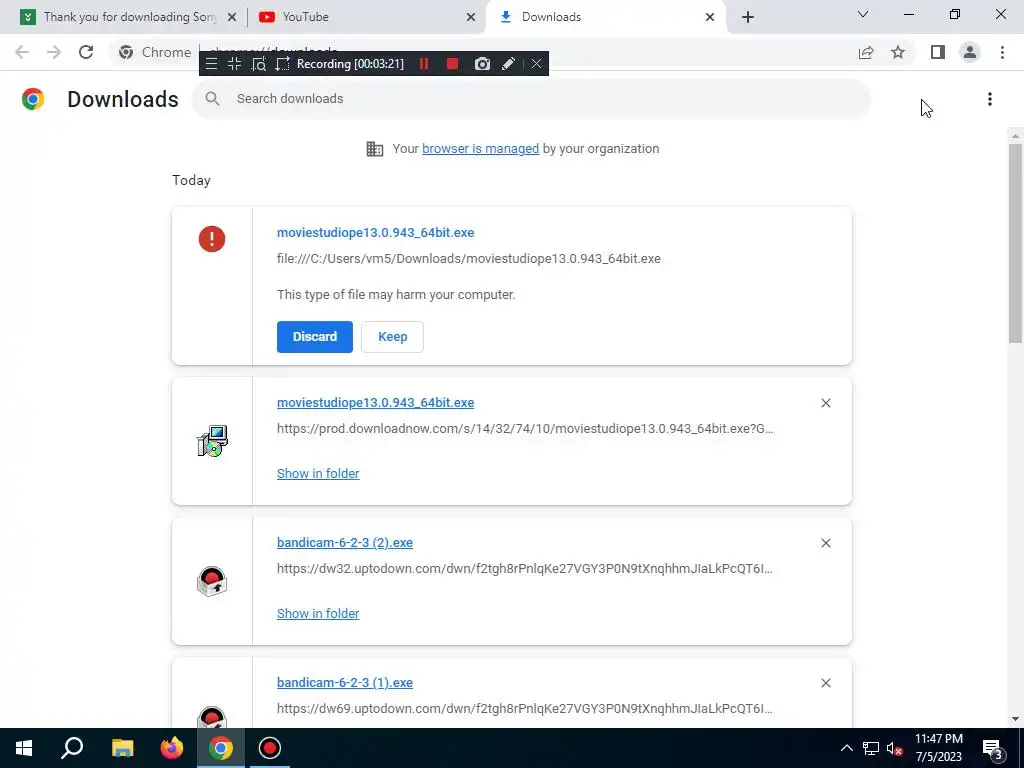Screen dimensions: 1024x768
Task: Open the taskbar clock and date
Action: (938, 748)
